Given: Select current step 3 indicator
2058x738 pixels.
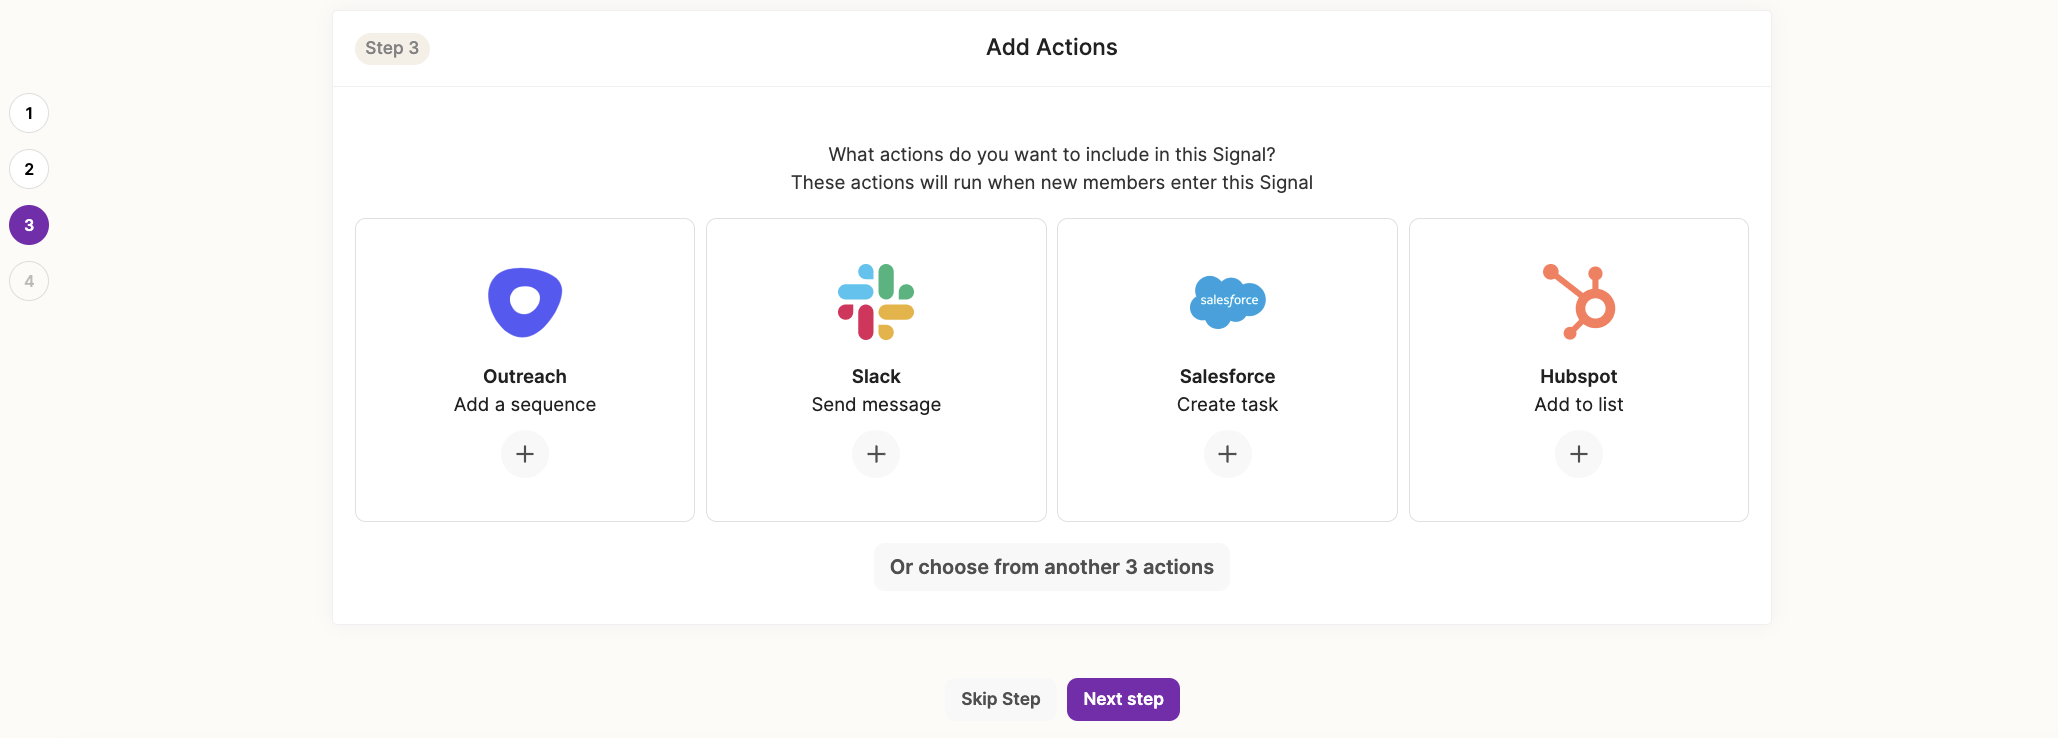Looking at the screenshot, I should (x=29, y=225).
